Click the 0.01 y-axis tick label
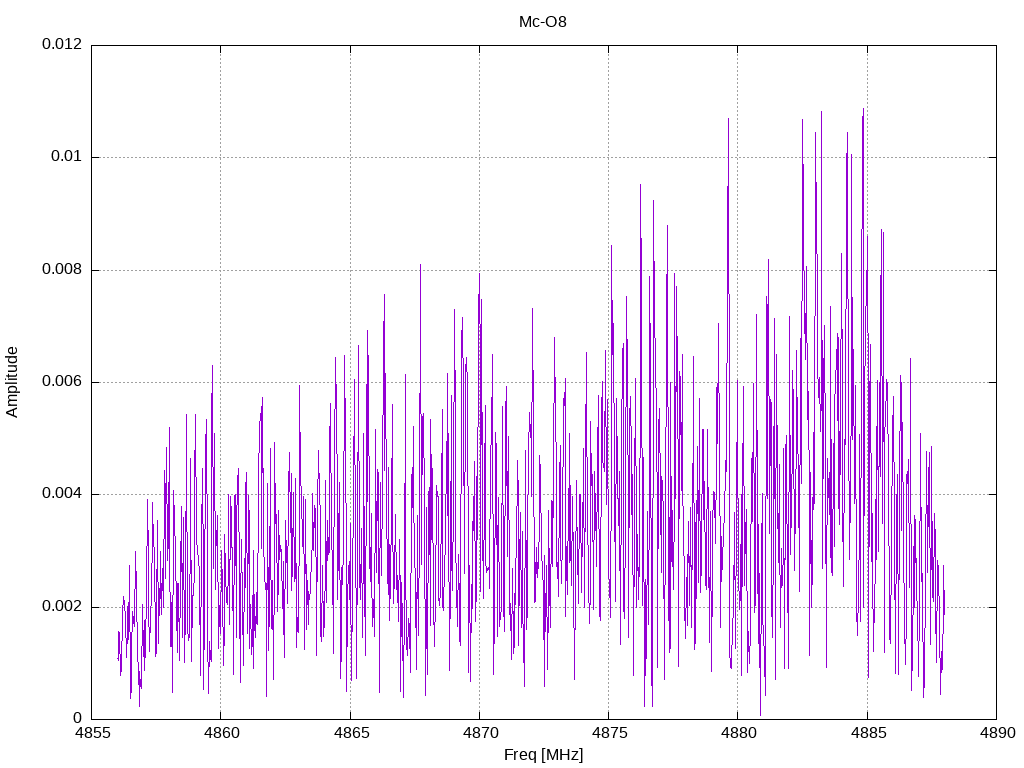Image resolution: width=1024 pixels, height=768 pixels. click(x=67, y=157)
